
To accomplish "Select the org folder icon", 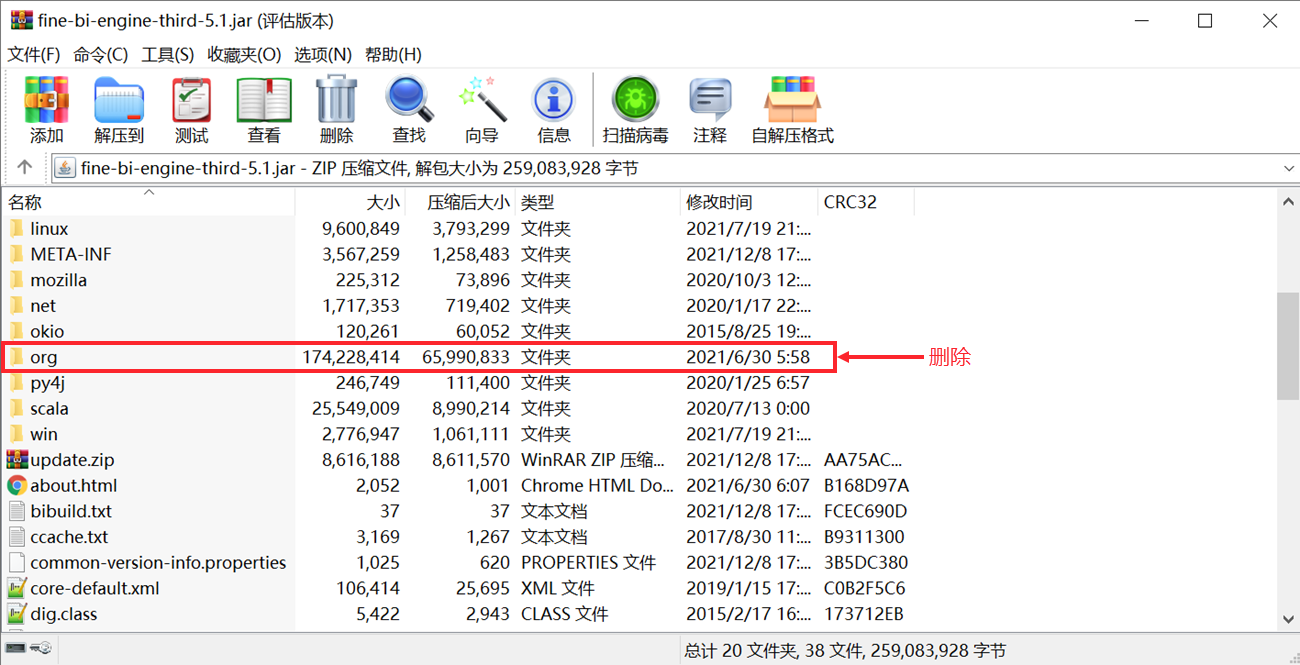I will [x=17, y=357].
